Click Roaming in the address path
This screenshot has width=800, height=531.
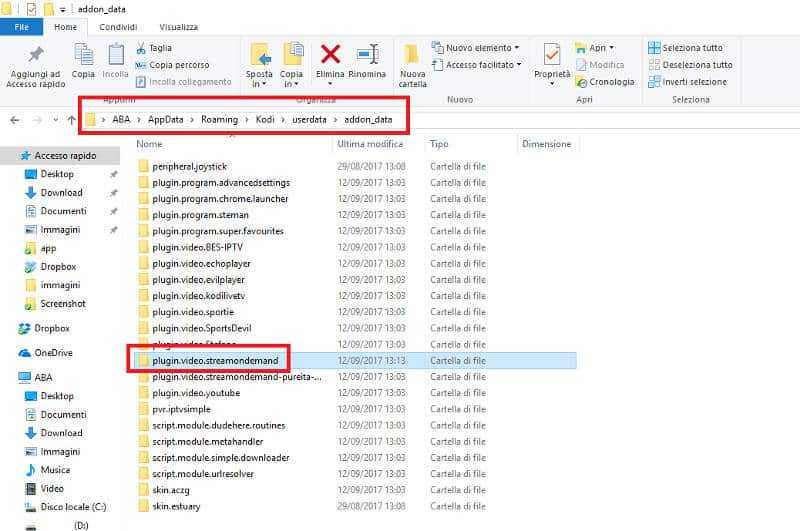coord(219,119)
